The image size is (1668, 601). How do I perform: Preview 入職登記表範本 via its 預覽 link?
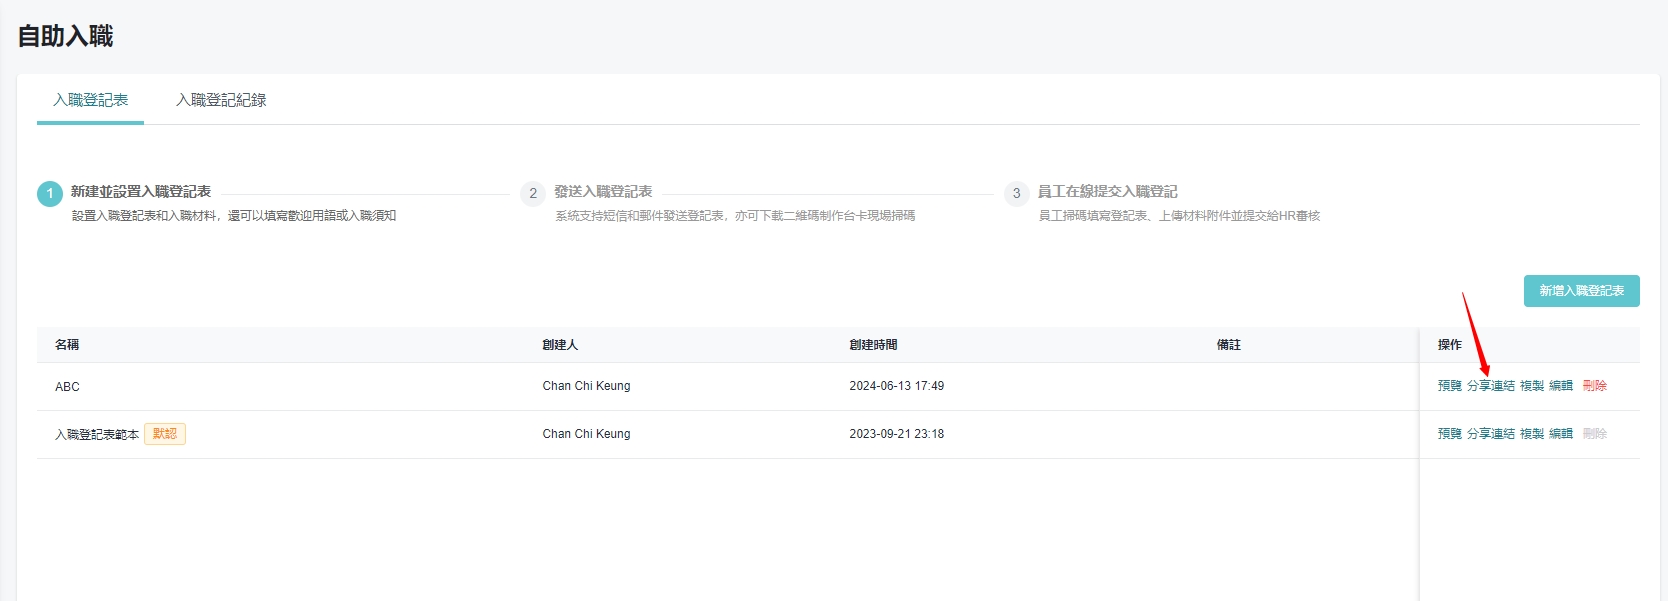[1449, 434]
